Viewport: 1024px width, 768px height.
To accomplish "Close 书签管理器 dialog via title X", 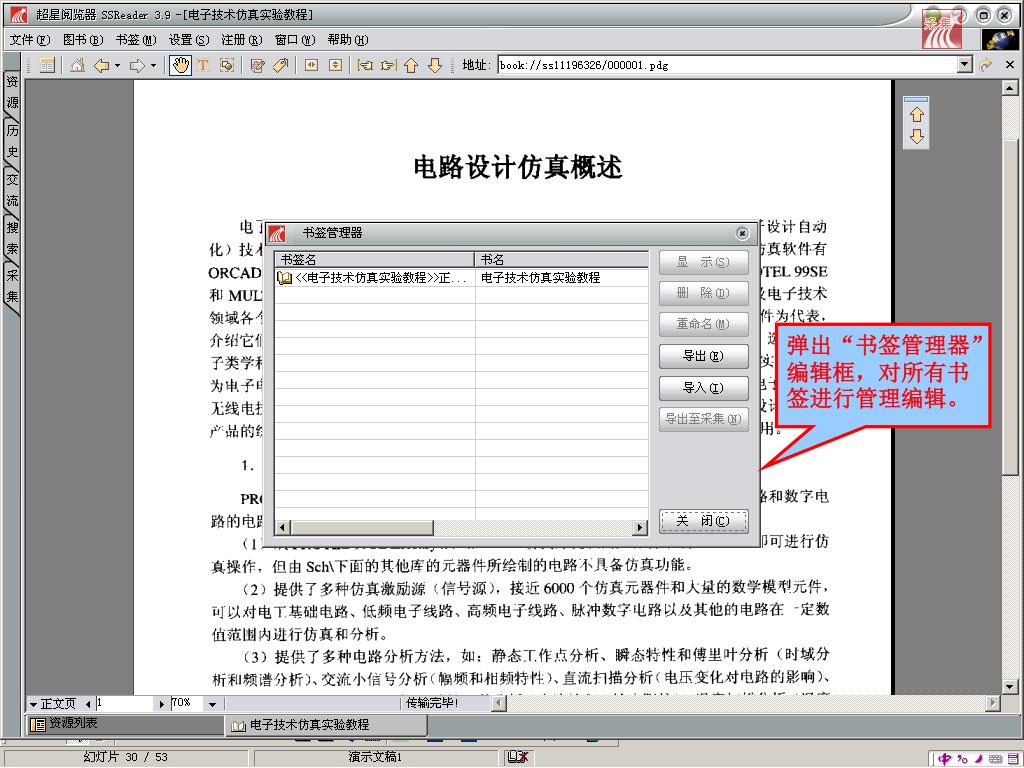I will click(742, 233).
